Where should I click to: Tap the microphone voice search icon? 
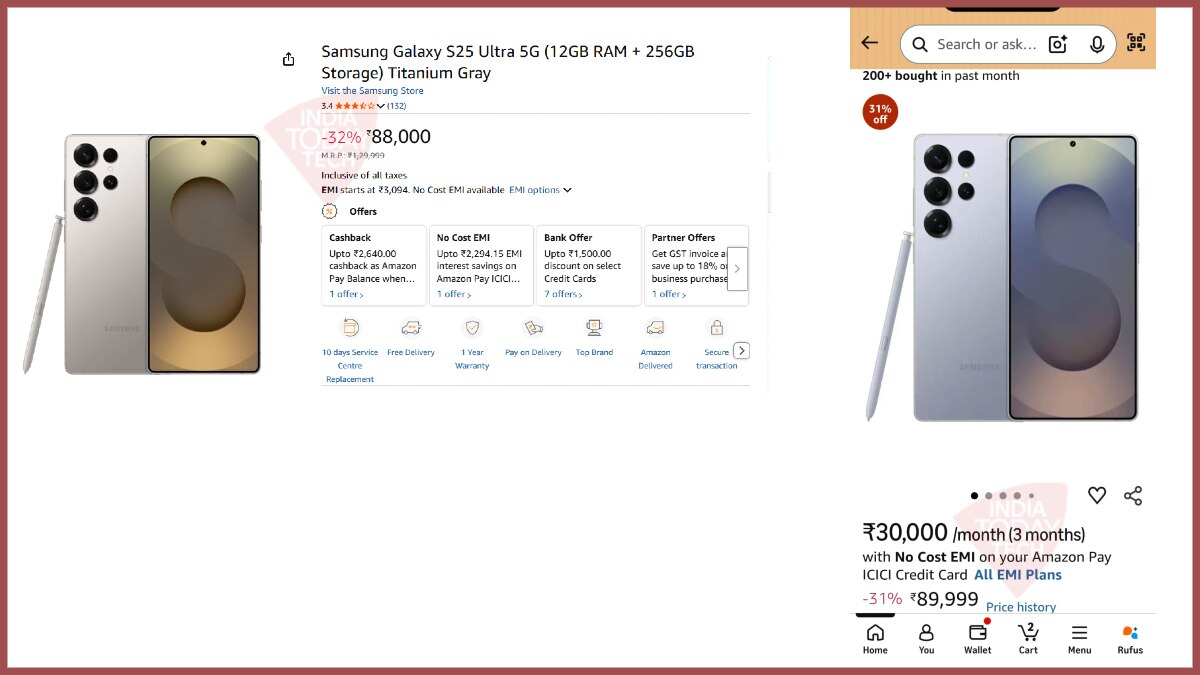point(1097,44)
